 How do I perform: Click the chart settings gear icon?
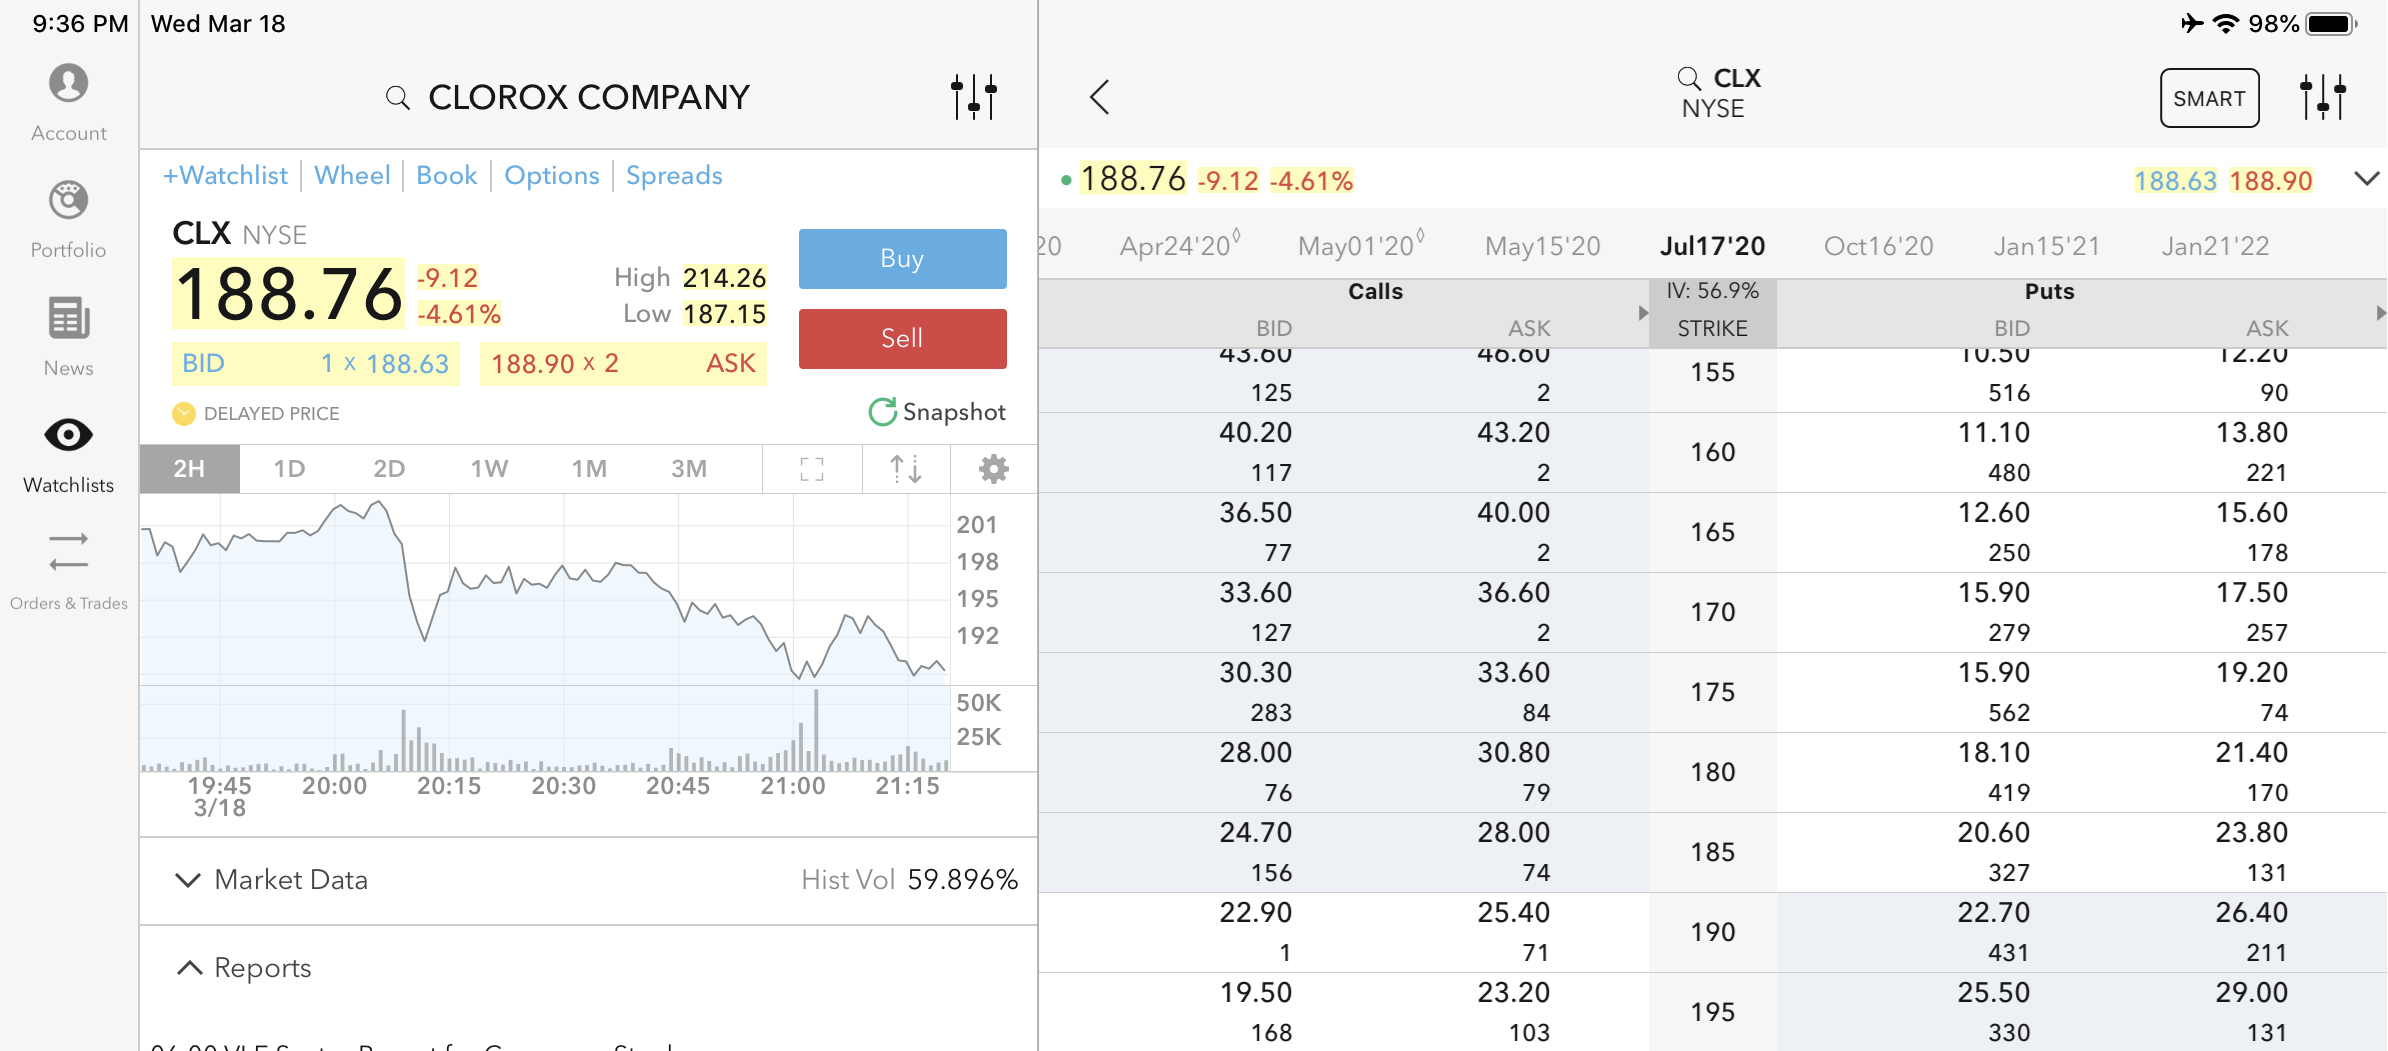(993, 469)
